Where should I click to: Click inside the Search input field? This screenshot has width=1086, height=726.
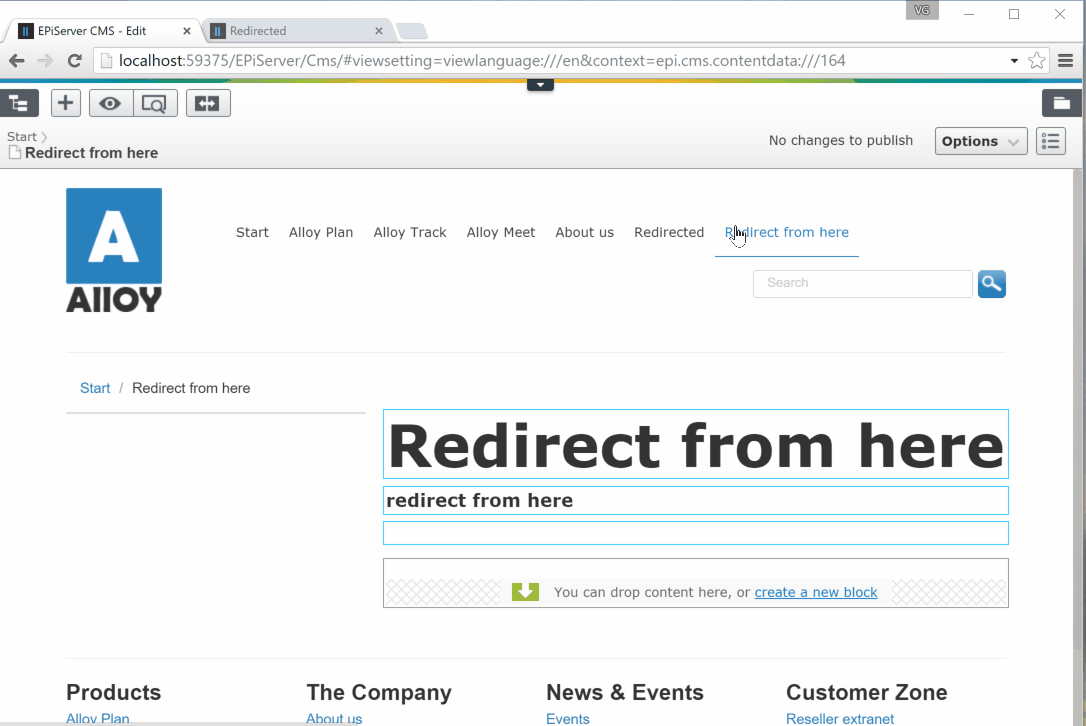862,283
